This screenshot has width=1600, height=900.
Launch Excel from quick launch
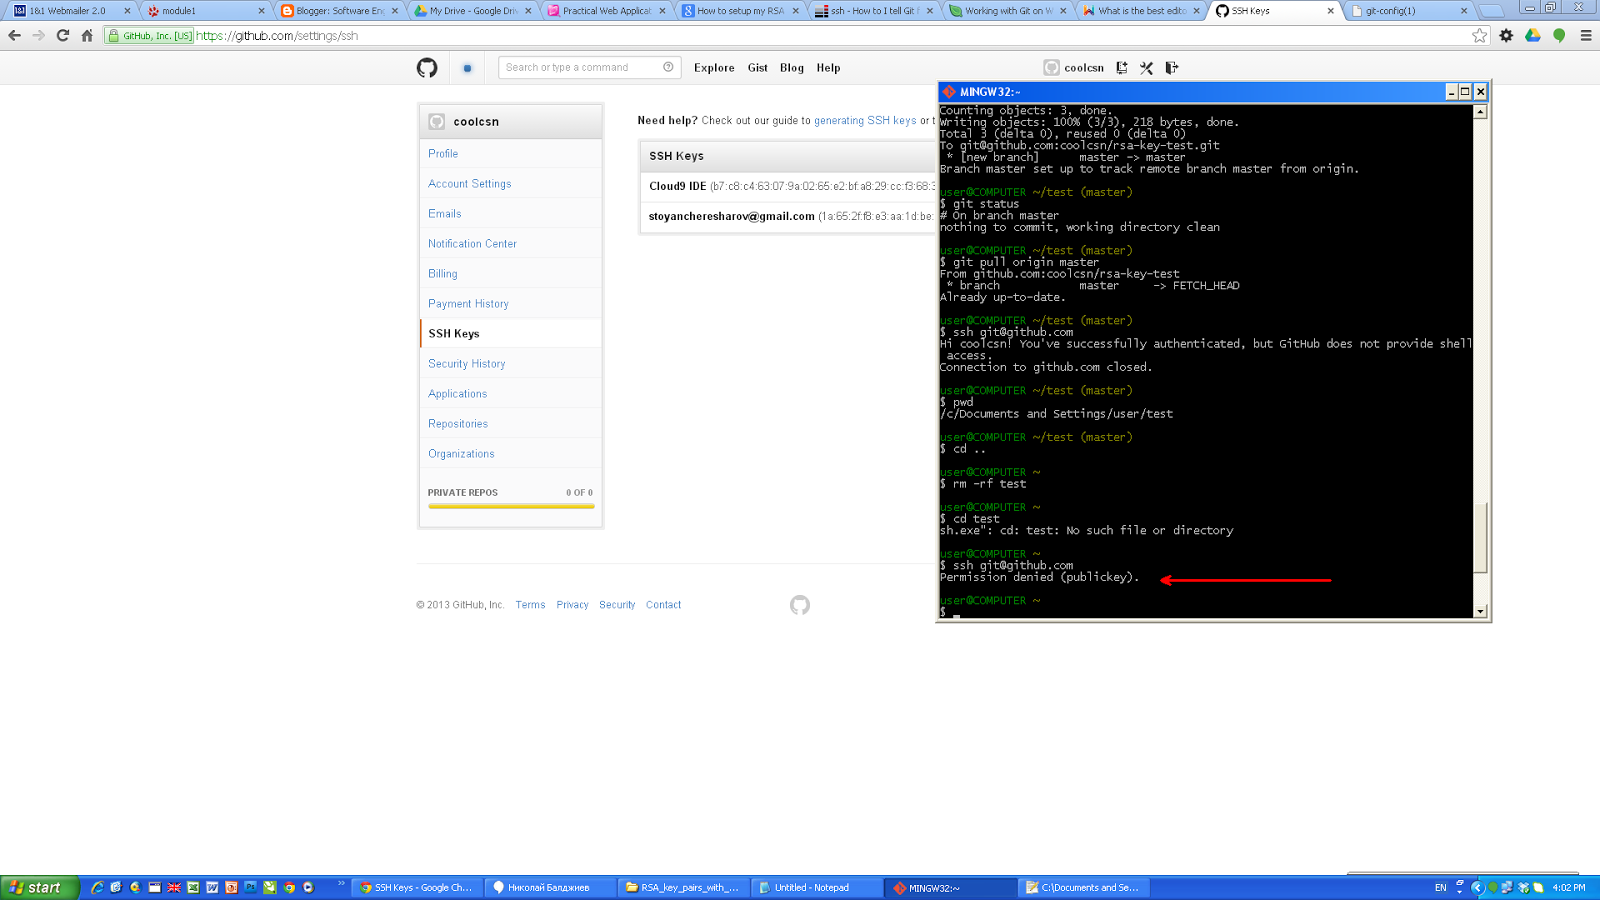193,887
